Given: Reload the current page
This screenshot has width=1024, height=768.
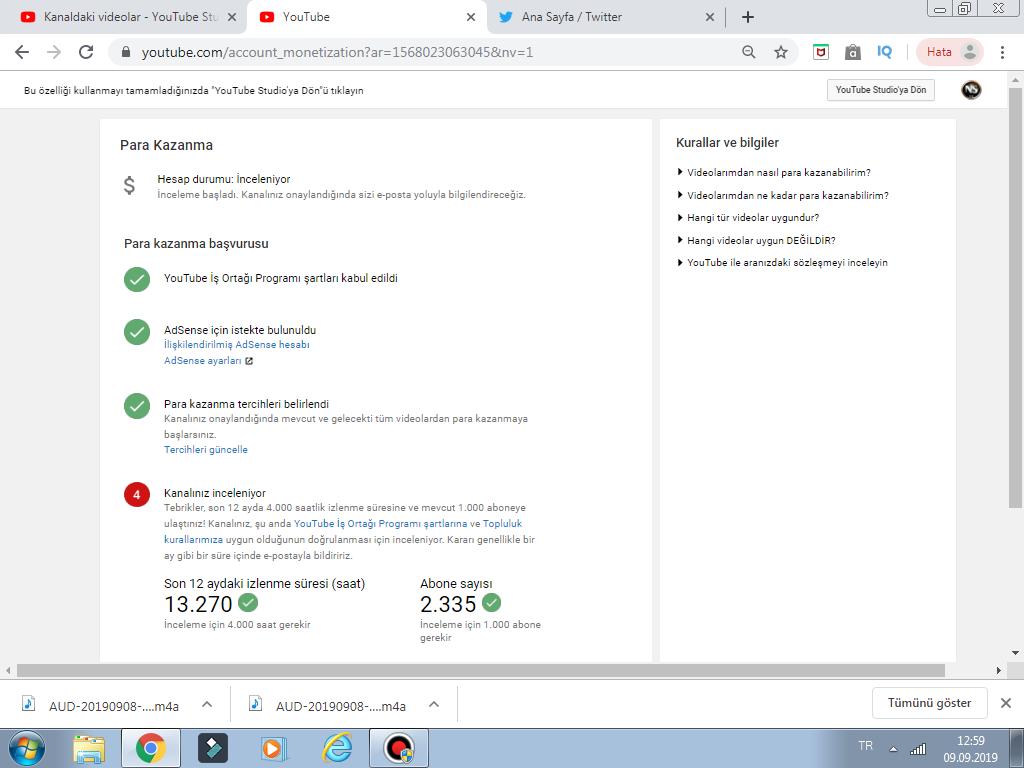Looking at the screenshot, I should tap(86, 52).
